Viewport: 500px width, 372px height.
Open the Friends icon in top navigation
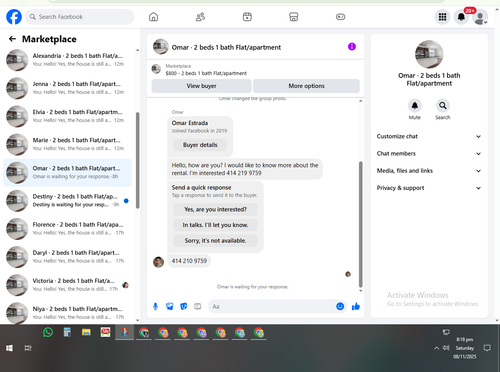point(200,17)
